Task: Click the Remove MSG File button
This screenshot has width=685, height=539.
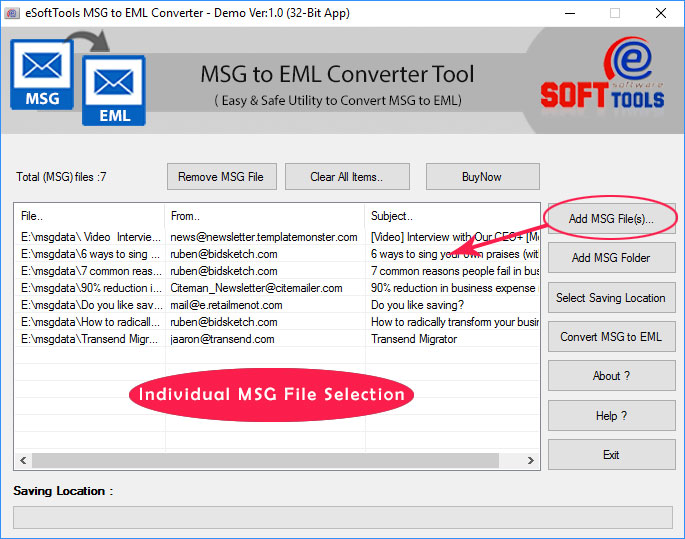Action: [221, 177]
